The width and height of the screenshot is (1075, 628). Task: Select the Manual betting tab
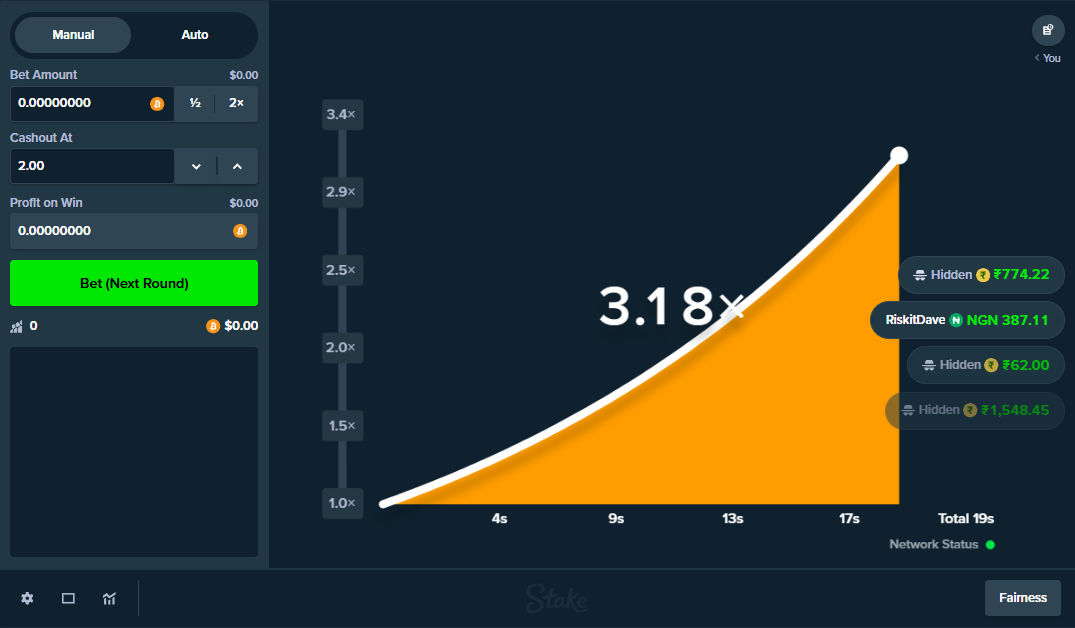click(72, 34)
